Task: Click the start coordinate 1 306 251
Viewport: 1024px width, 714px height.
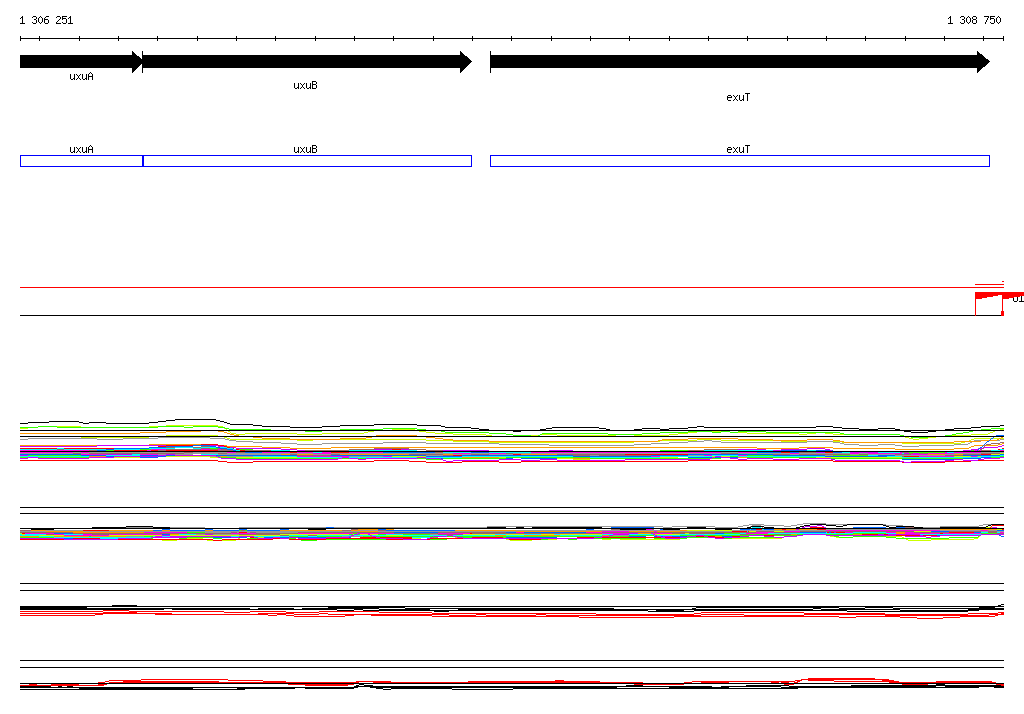Action: point(46,20)
